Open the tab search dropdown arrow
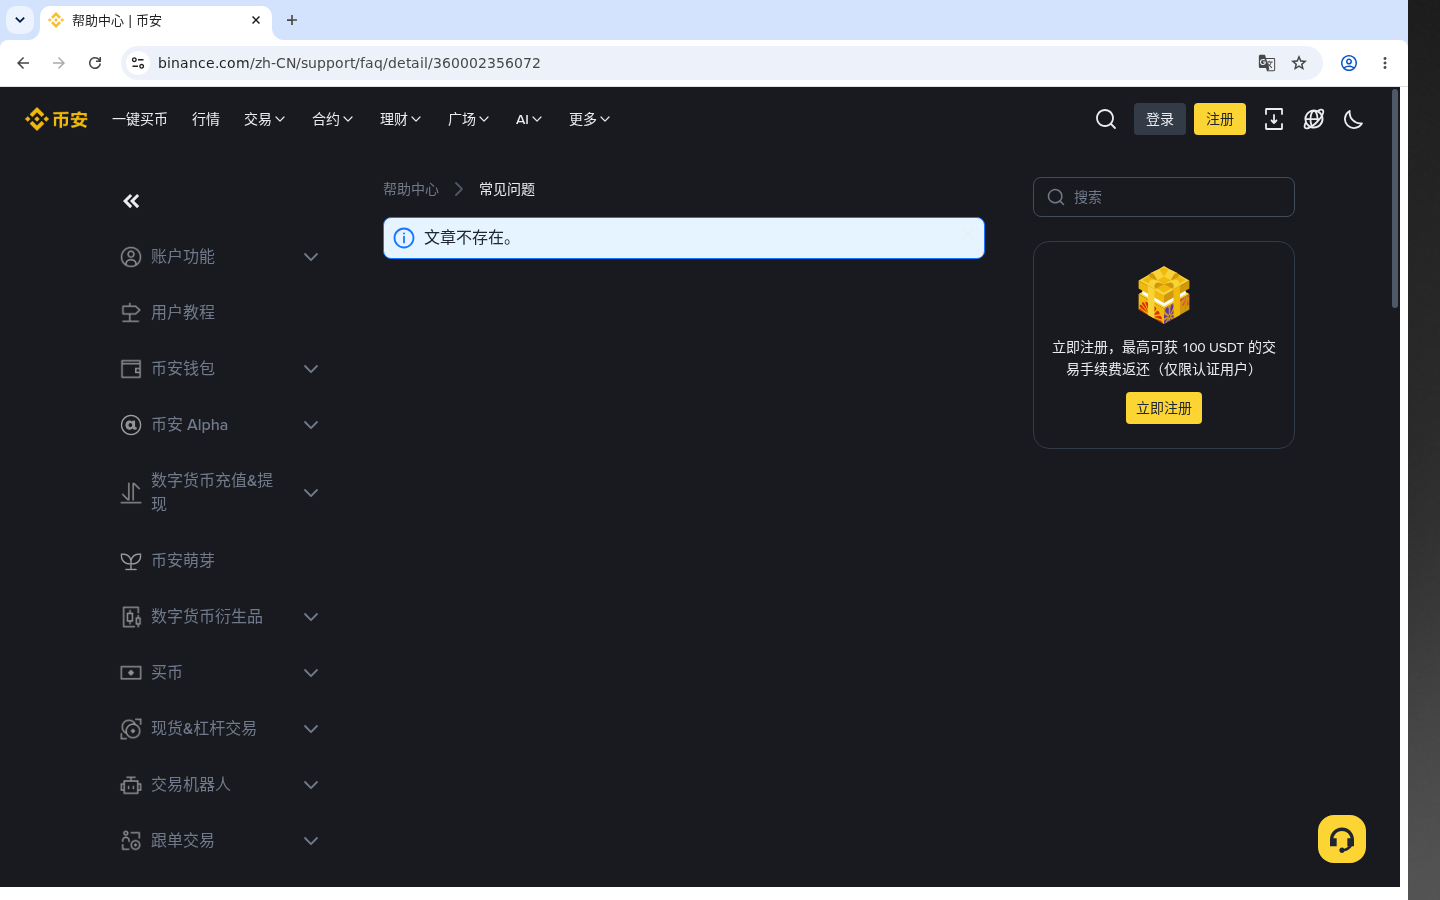 click(x=20, y=20)
